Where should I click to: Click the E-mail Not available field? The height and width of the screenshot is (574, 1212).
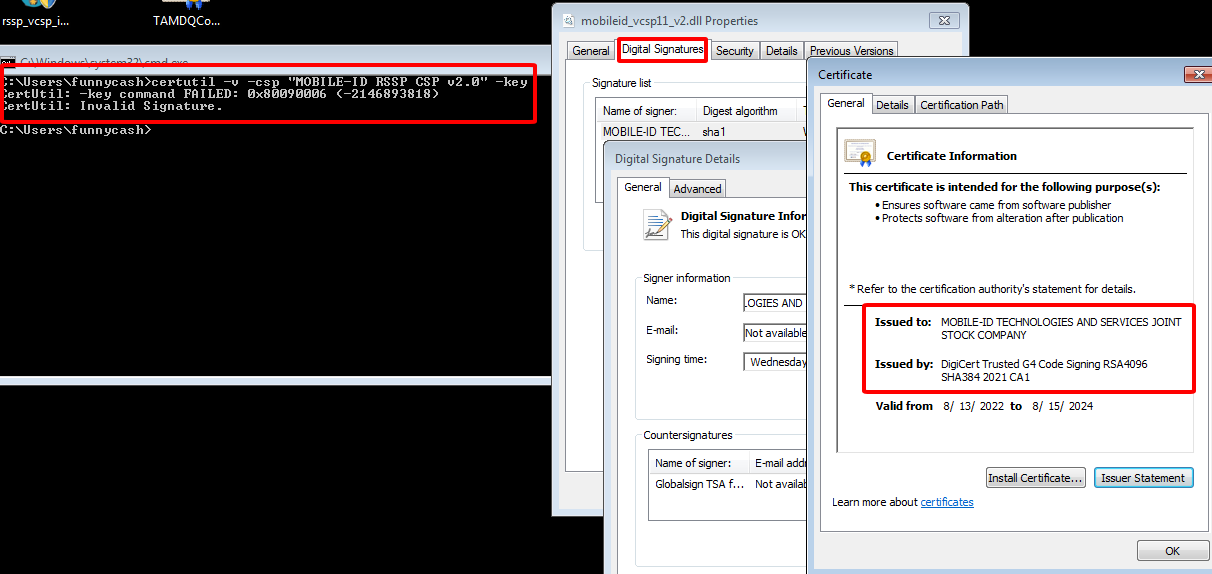click(x=774, y=333)
